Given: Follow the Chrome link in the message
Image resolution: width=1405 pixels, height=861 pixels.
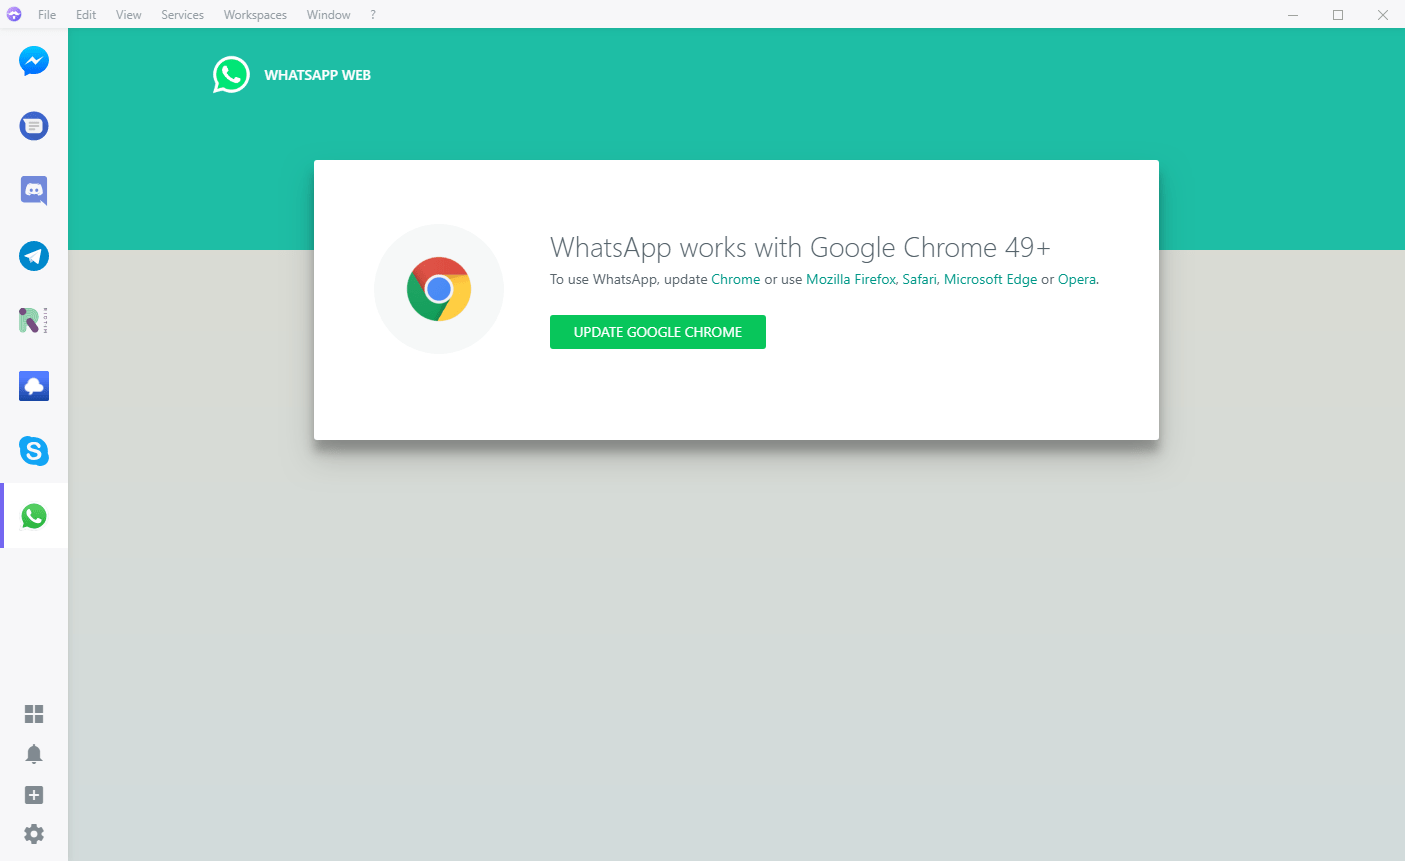Looking at the screenshot, I should pos(736,280).
